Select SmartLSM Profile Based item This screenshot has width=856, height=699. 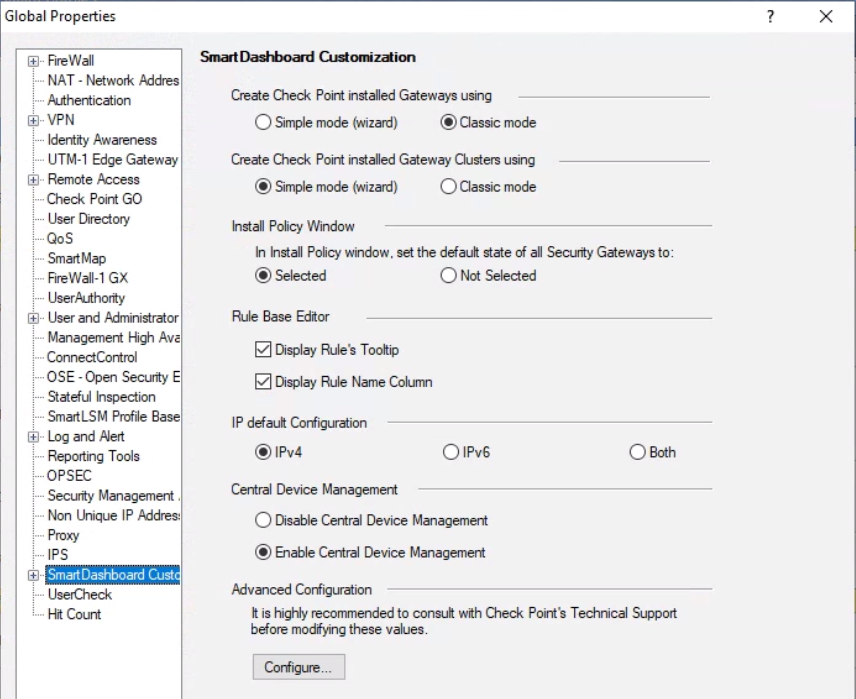pyautogui.click(x=114, y=416)
